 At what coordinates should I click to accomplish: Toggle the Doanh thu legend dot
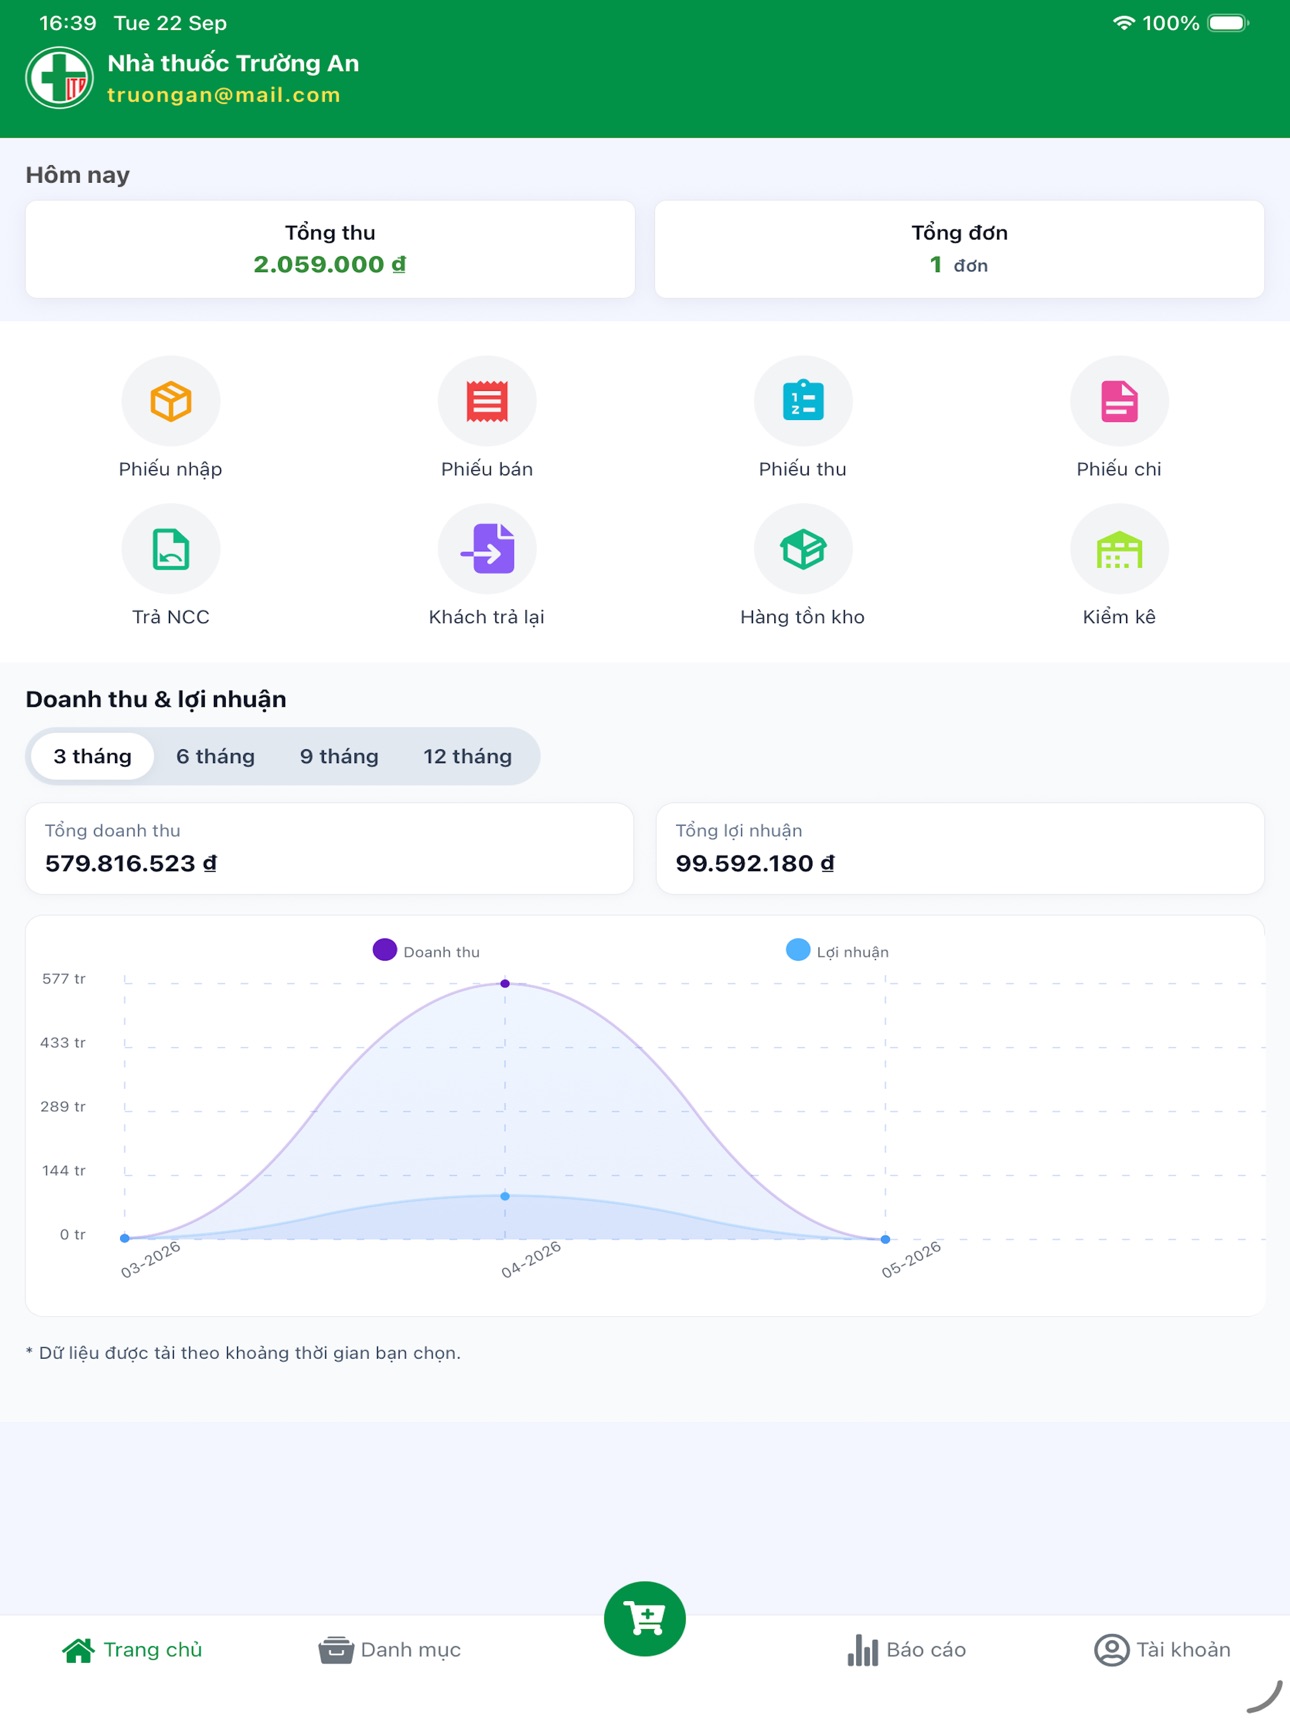tap(385, 950)
